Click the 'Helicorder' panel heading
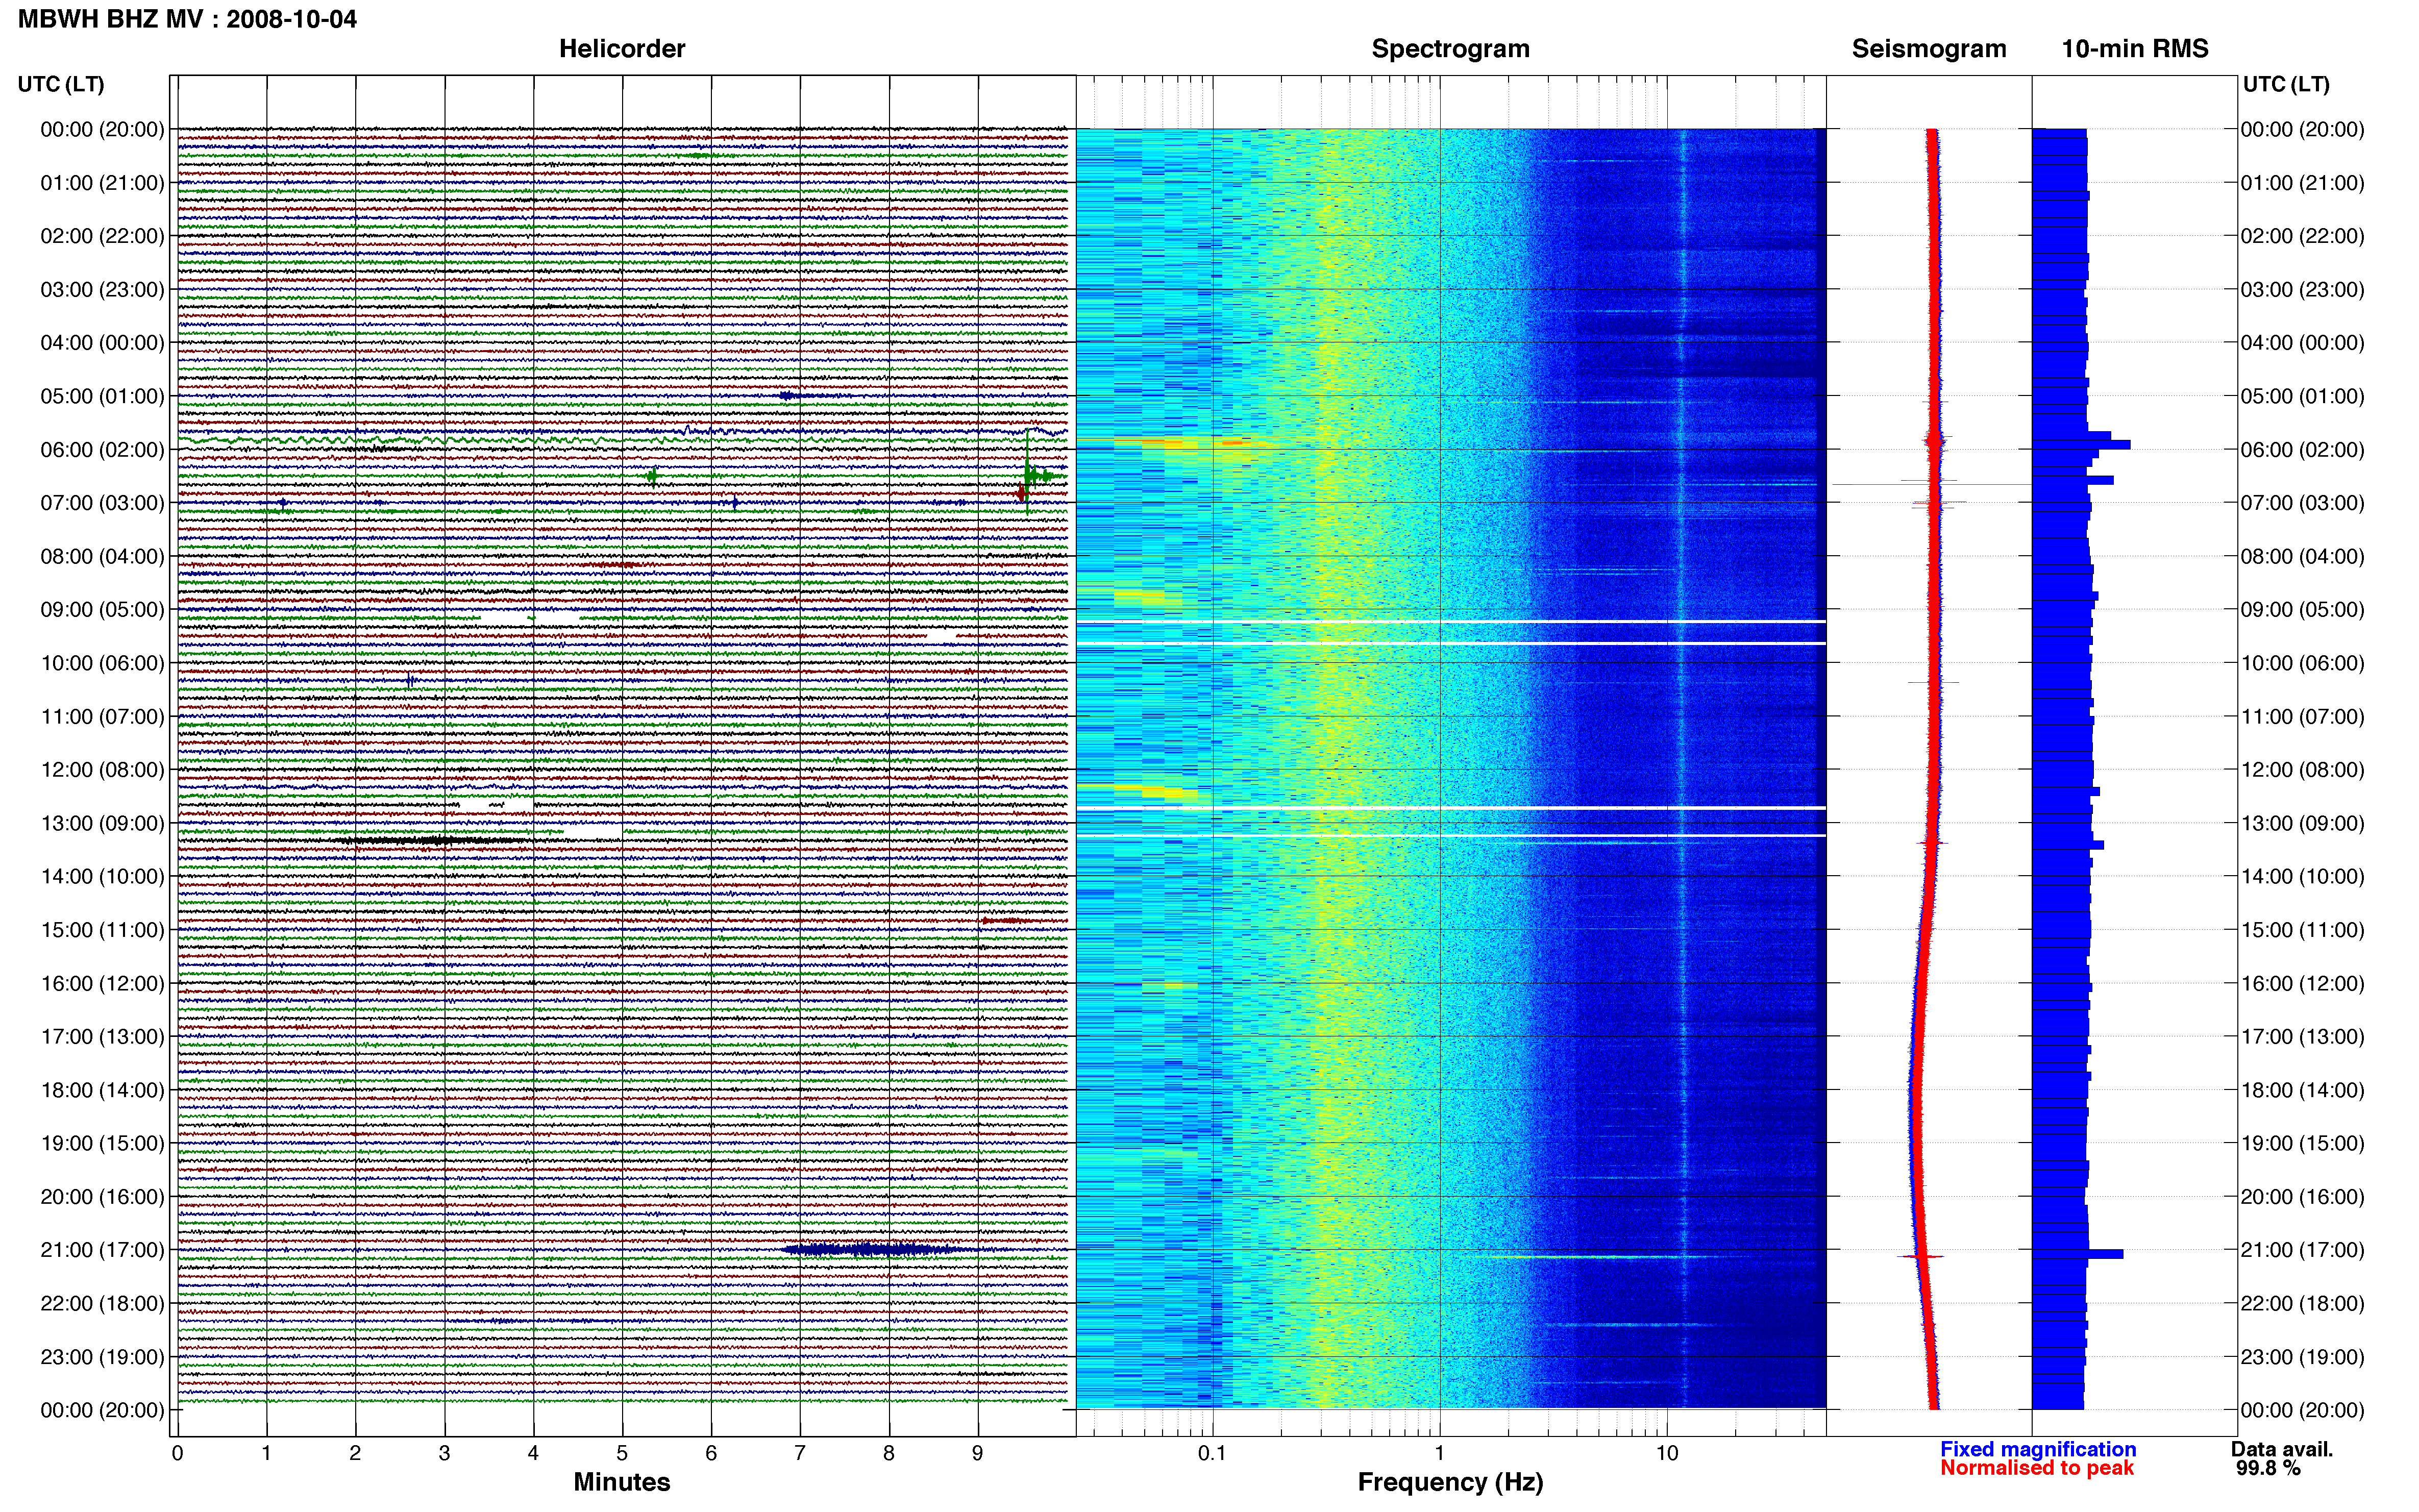 (x=621, y=48)
